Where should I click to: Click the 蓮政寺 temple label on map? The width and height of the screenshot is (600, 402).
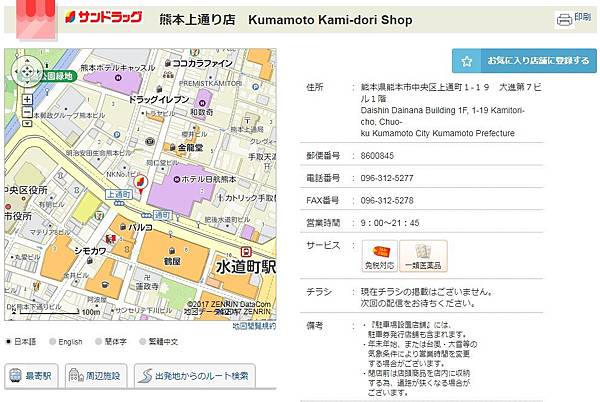pos(147,286)
